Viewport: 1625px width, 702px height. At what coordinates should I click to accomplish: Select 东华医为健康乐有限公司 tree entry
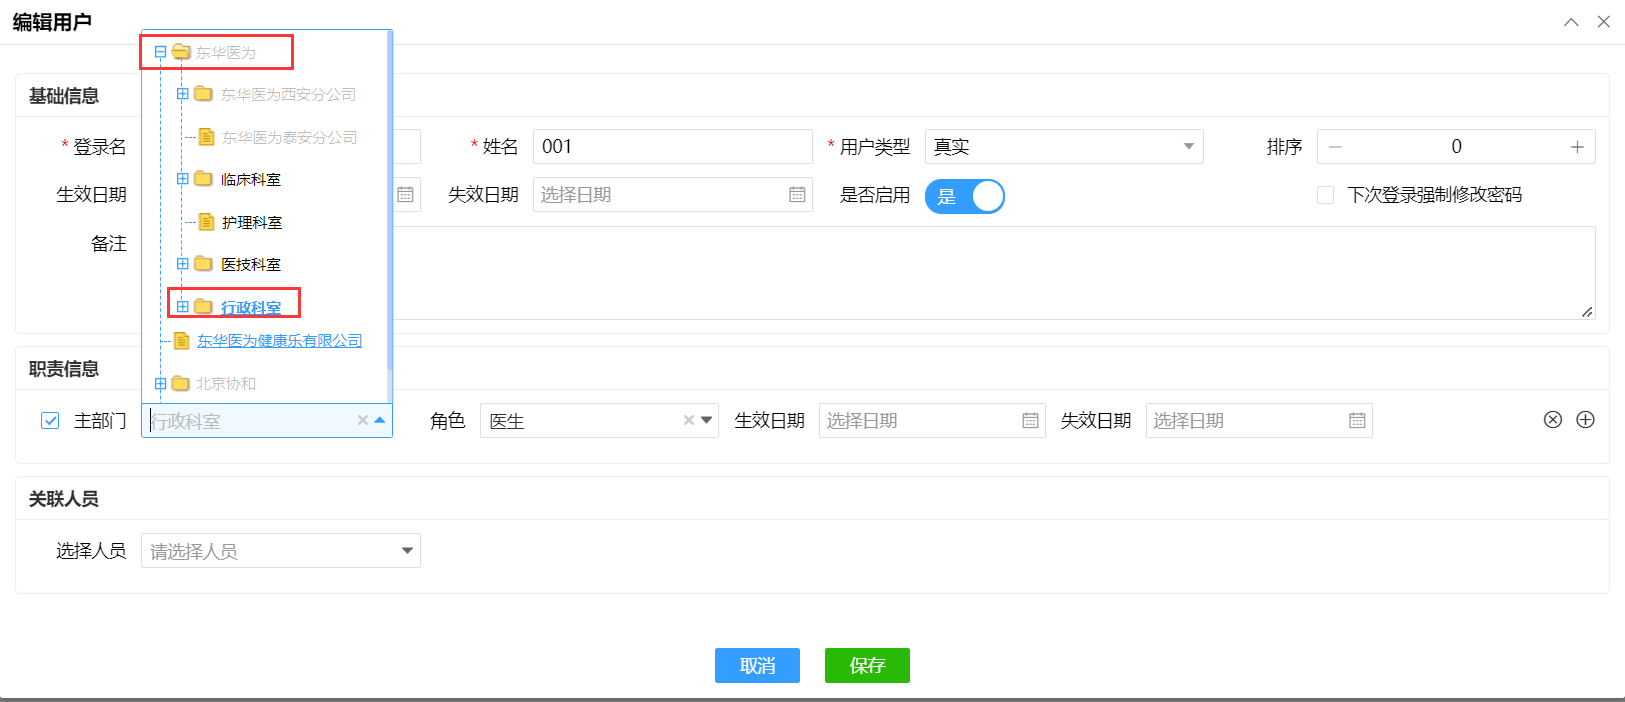point(279,341)
